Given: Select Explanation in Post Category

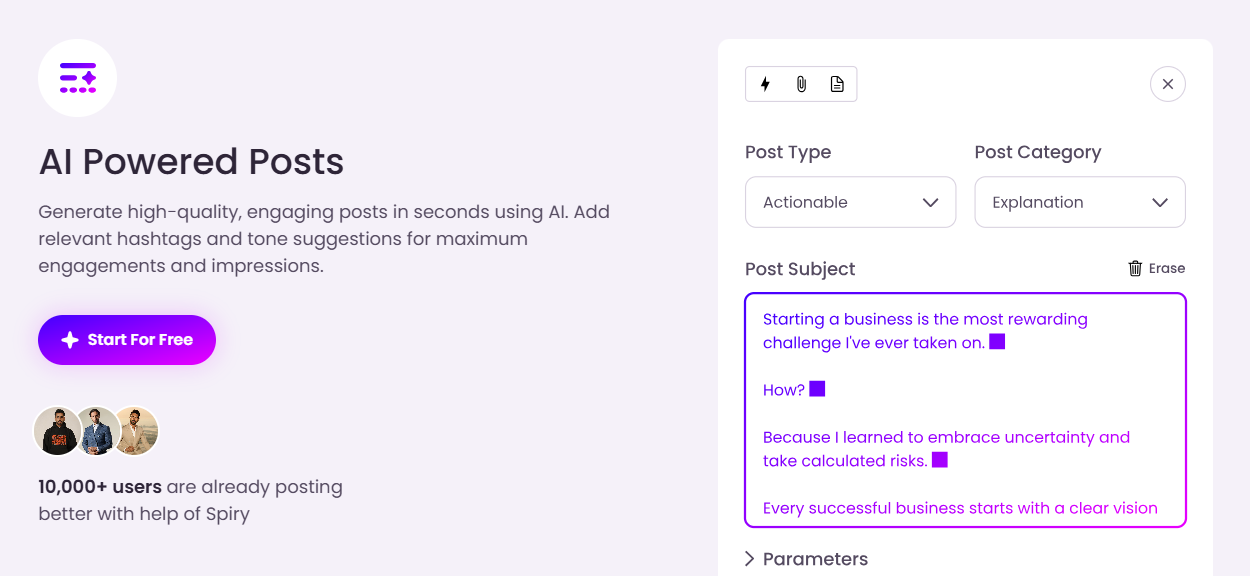Looking at the screenshot, I should [x=1080, y=202].
